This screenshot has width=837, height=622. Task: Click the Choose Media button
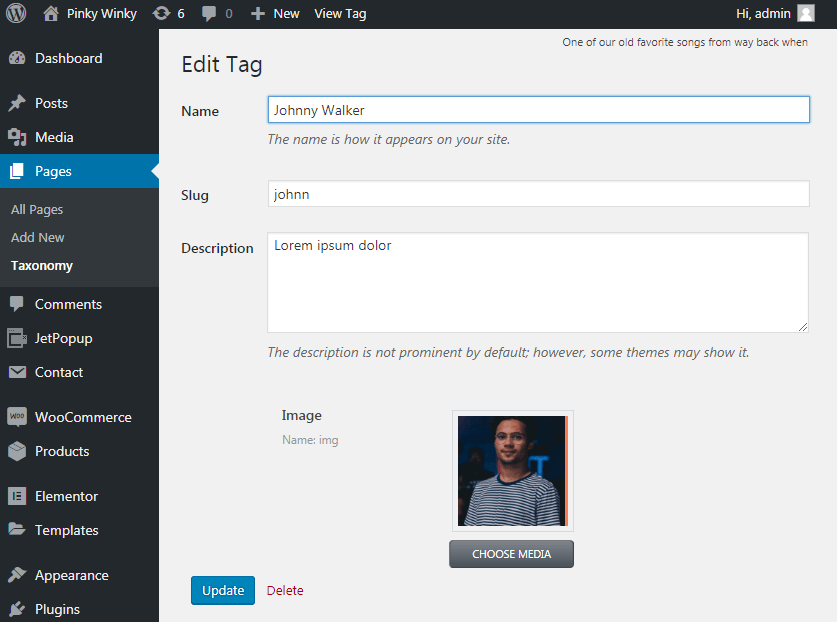point(511,554)
